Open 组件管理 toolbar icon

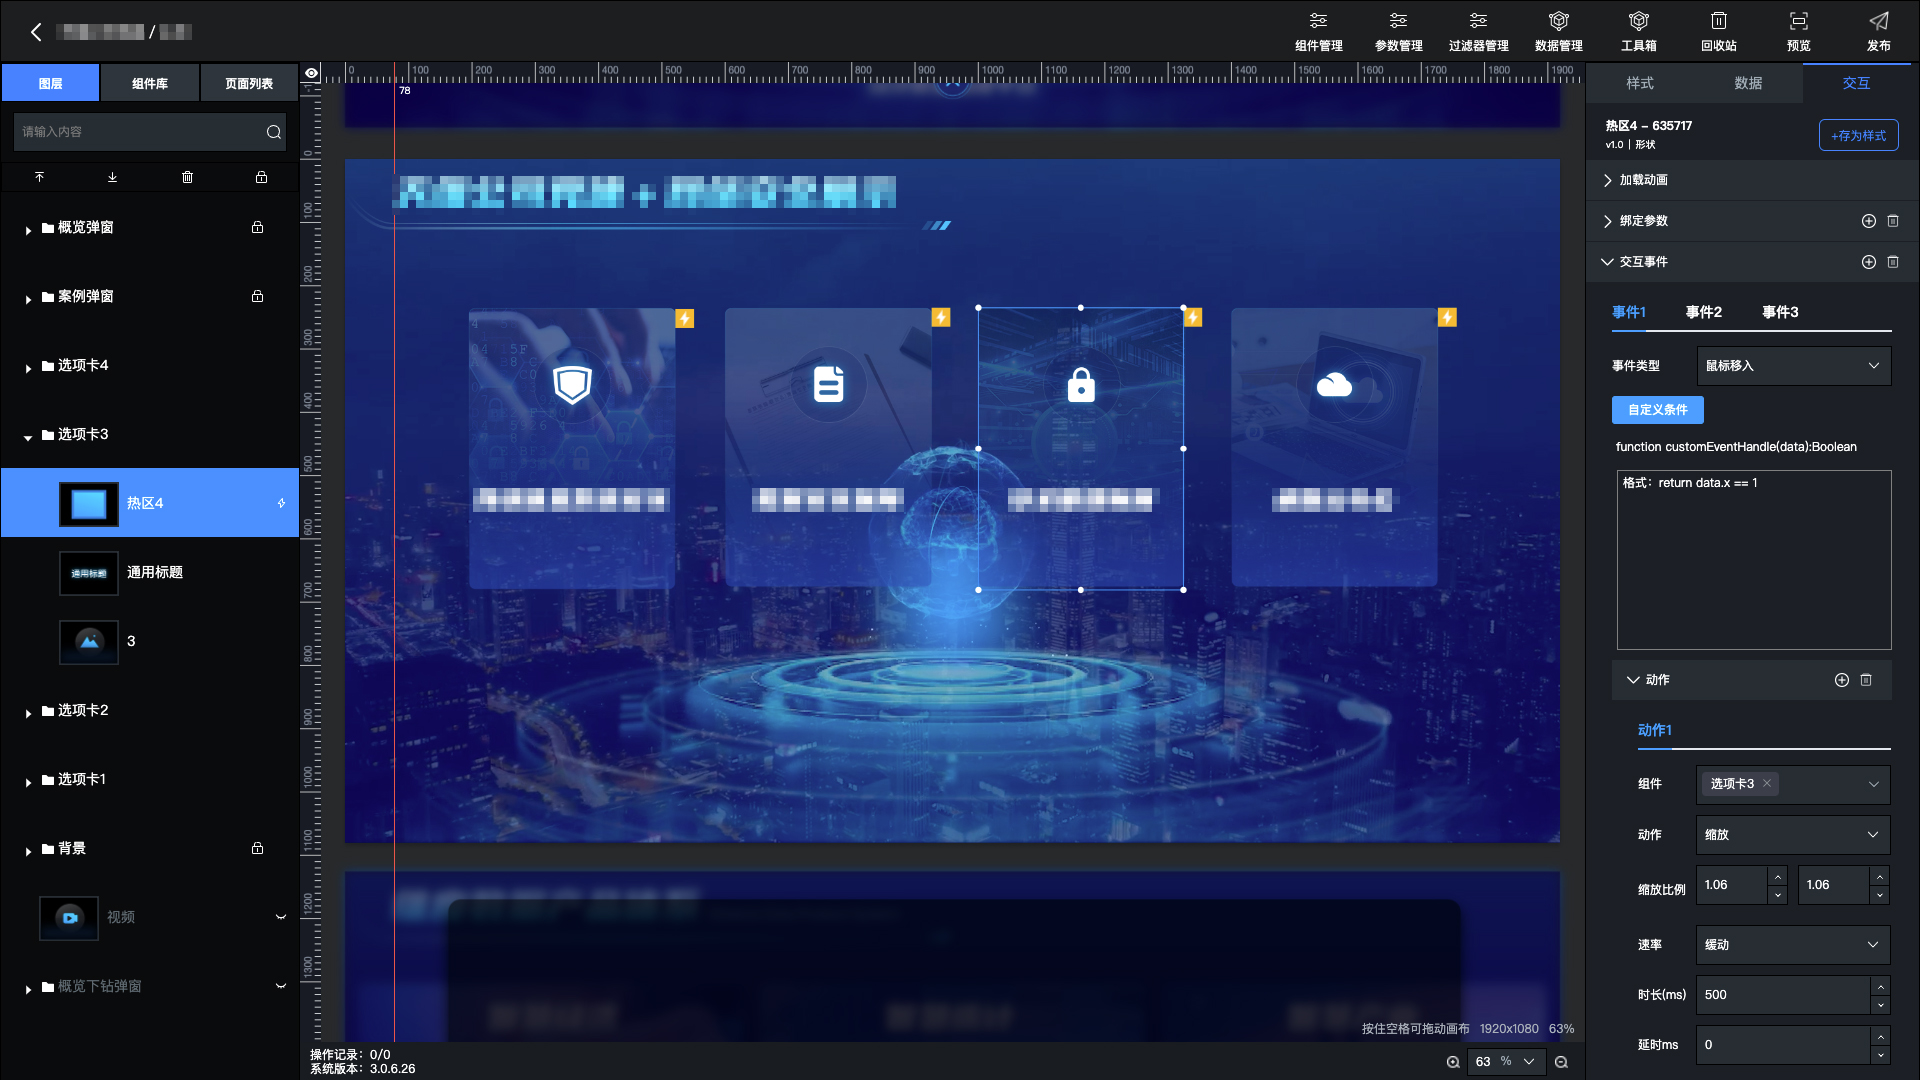pyautogui.click(x=1318, y=32)
